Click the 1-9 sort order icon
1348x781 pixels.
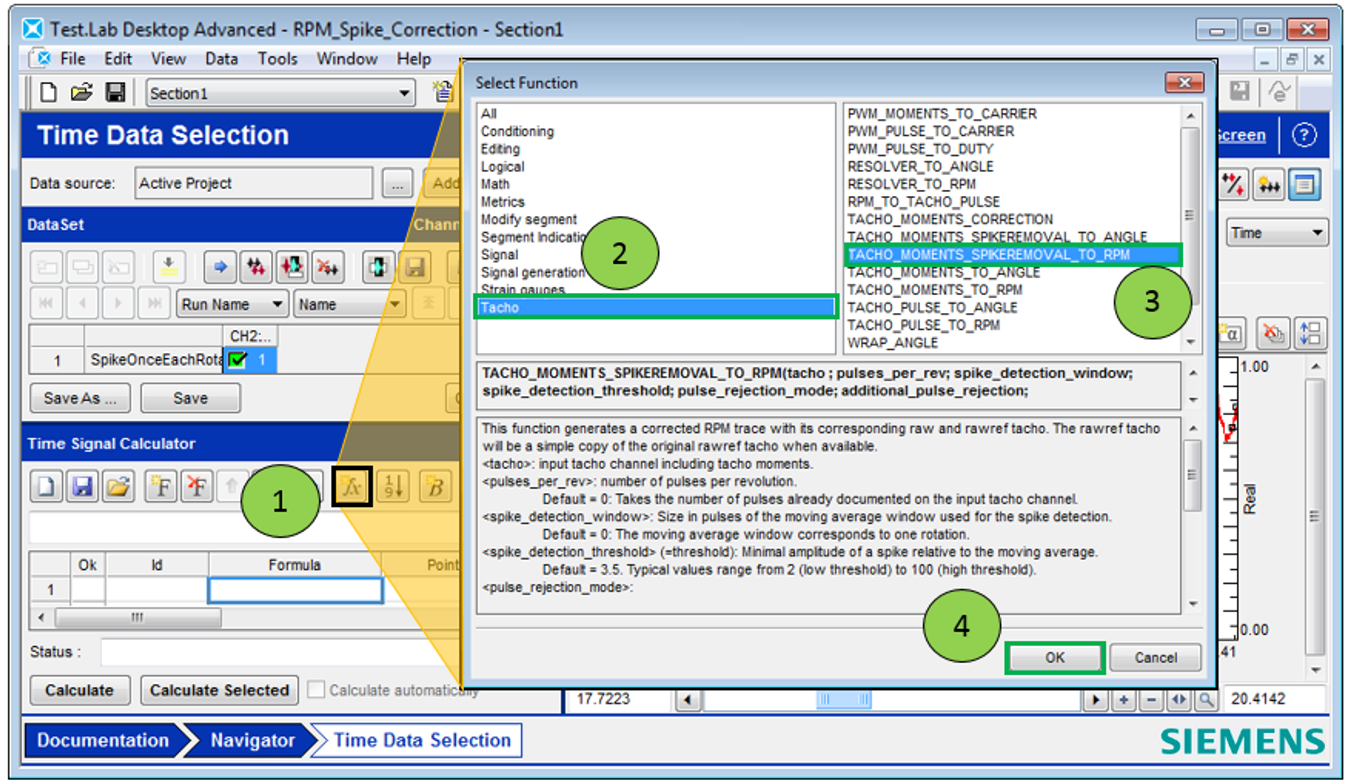393,486
